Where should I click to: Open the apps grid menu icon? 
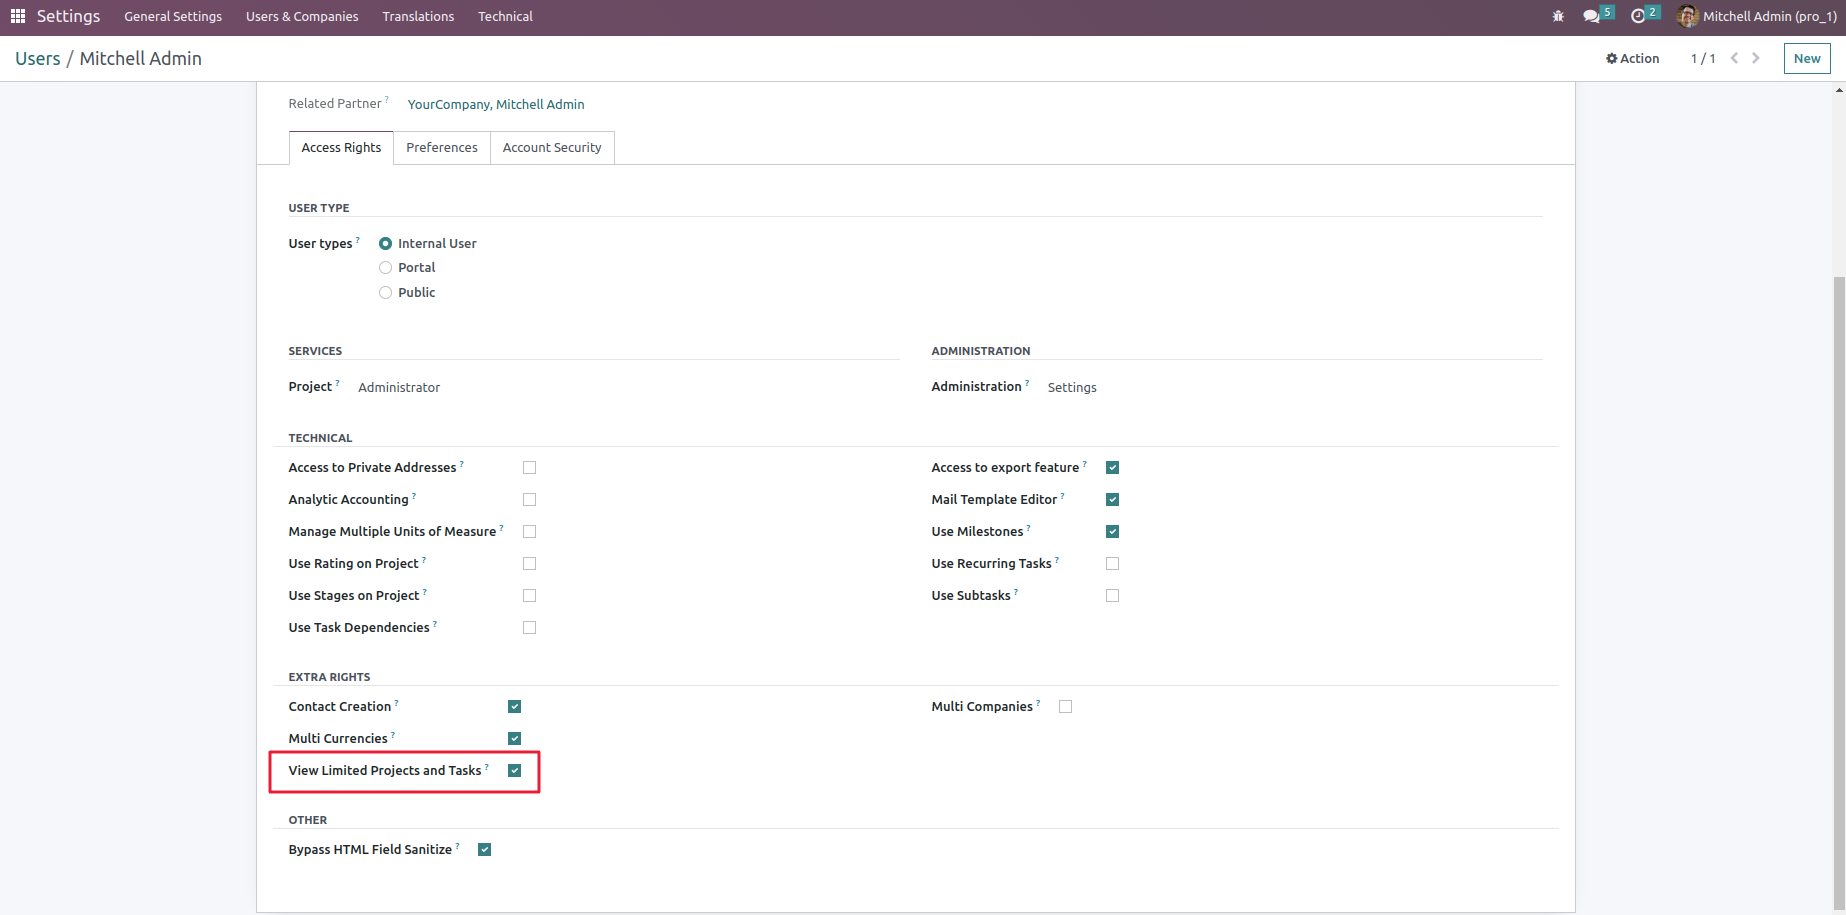pos(18,16)
